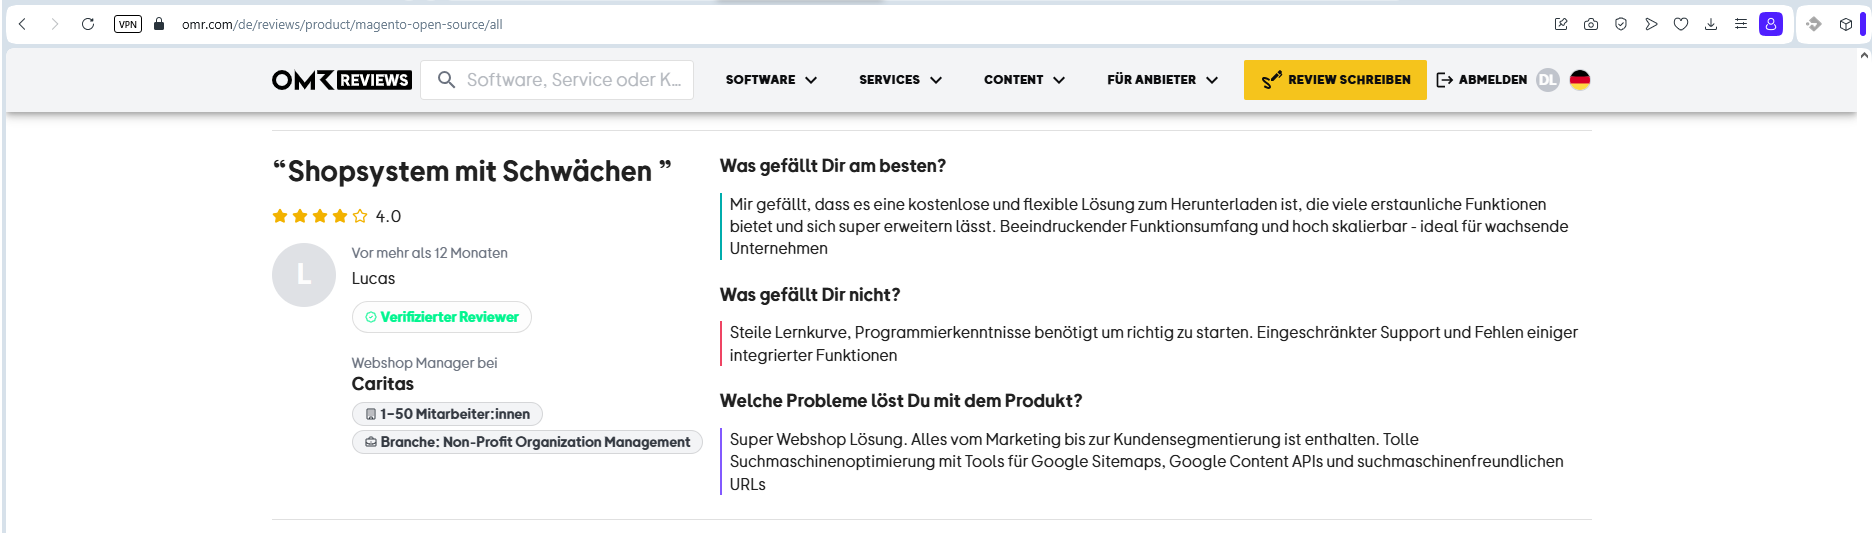The width and height of the screenshot is (1872, 533).
Task: Click the snapshot camera icon in address bar
Action: 1590,24
